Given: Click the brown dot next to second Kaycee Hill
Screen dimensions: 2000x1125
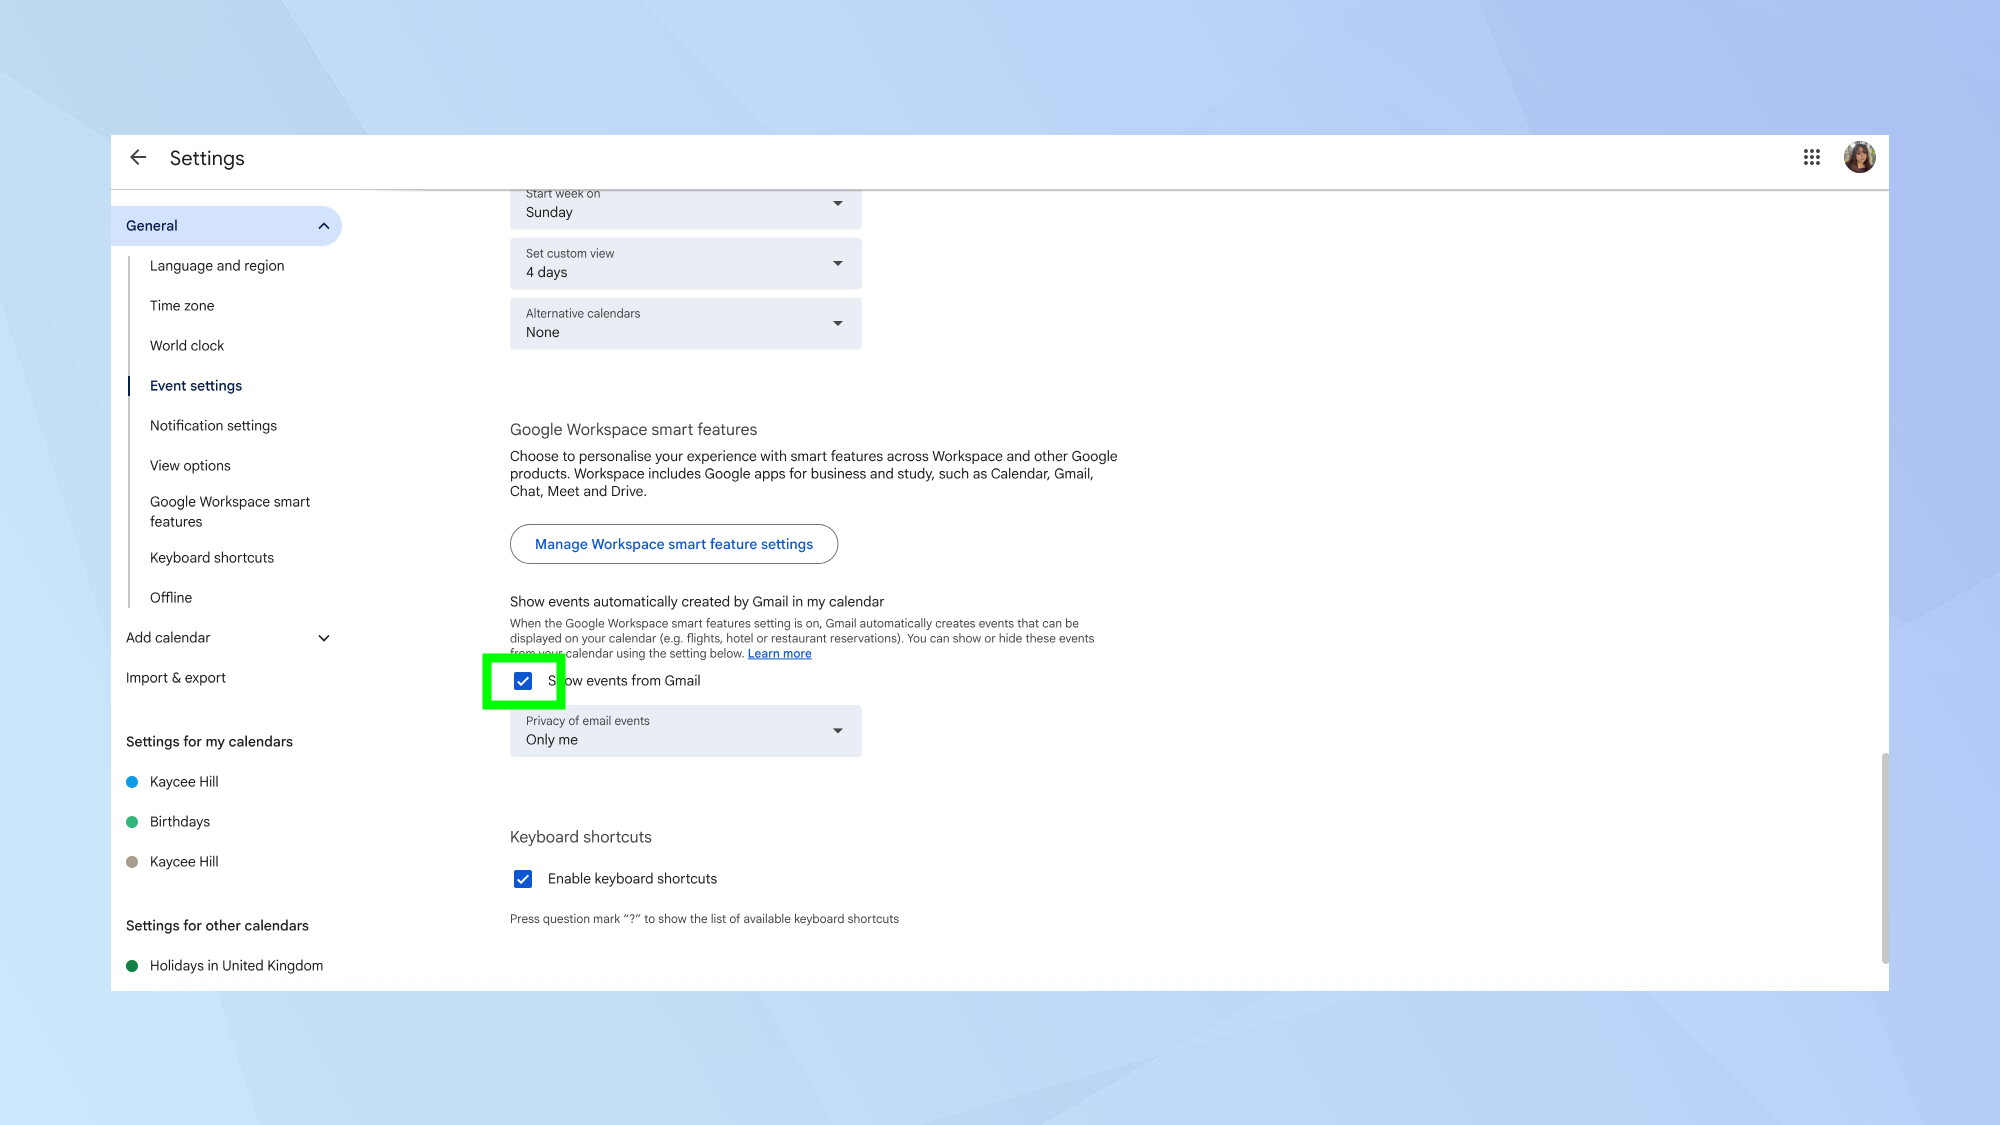Looking at the screenshot, I should pos(132,861).
